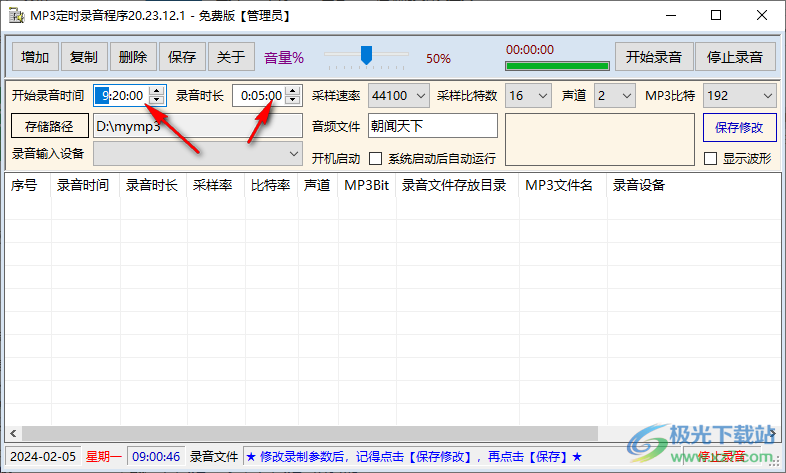786x473 pixels.
Task: Click the 采样率 column header
Action: [x=216, y=185]
